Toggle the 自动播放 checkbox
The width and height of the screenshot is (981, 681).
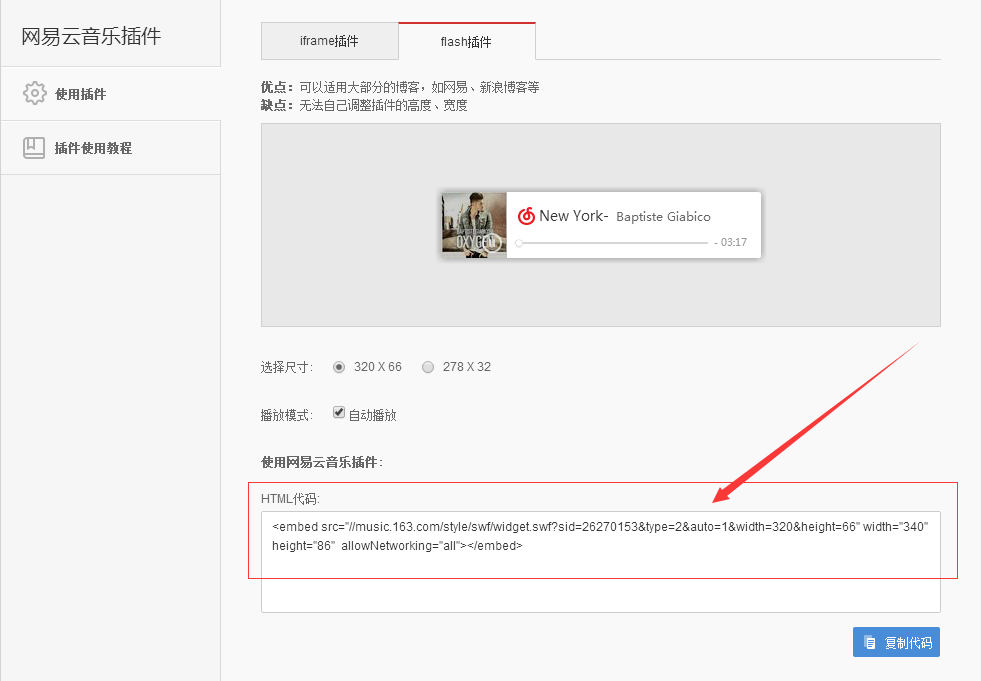[x=338, y=412]
